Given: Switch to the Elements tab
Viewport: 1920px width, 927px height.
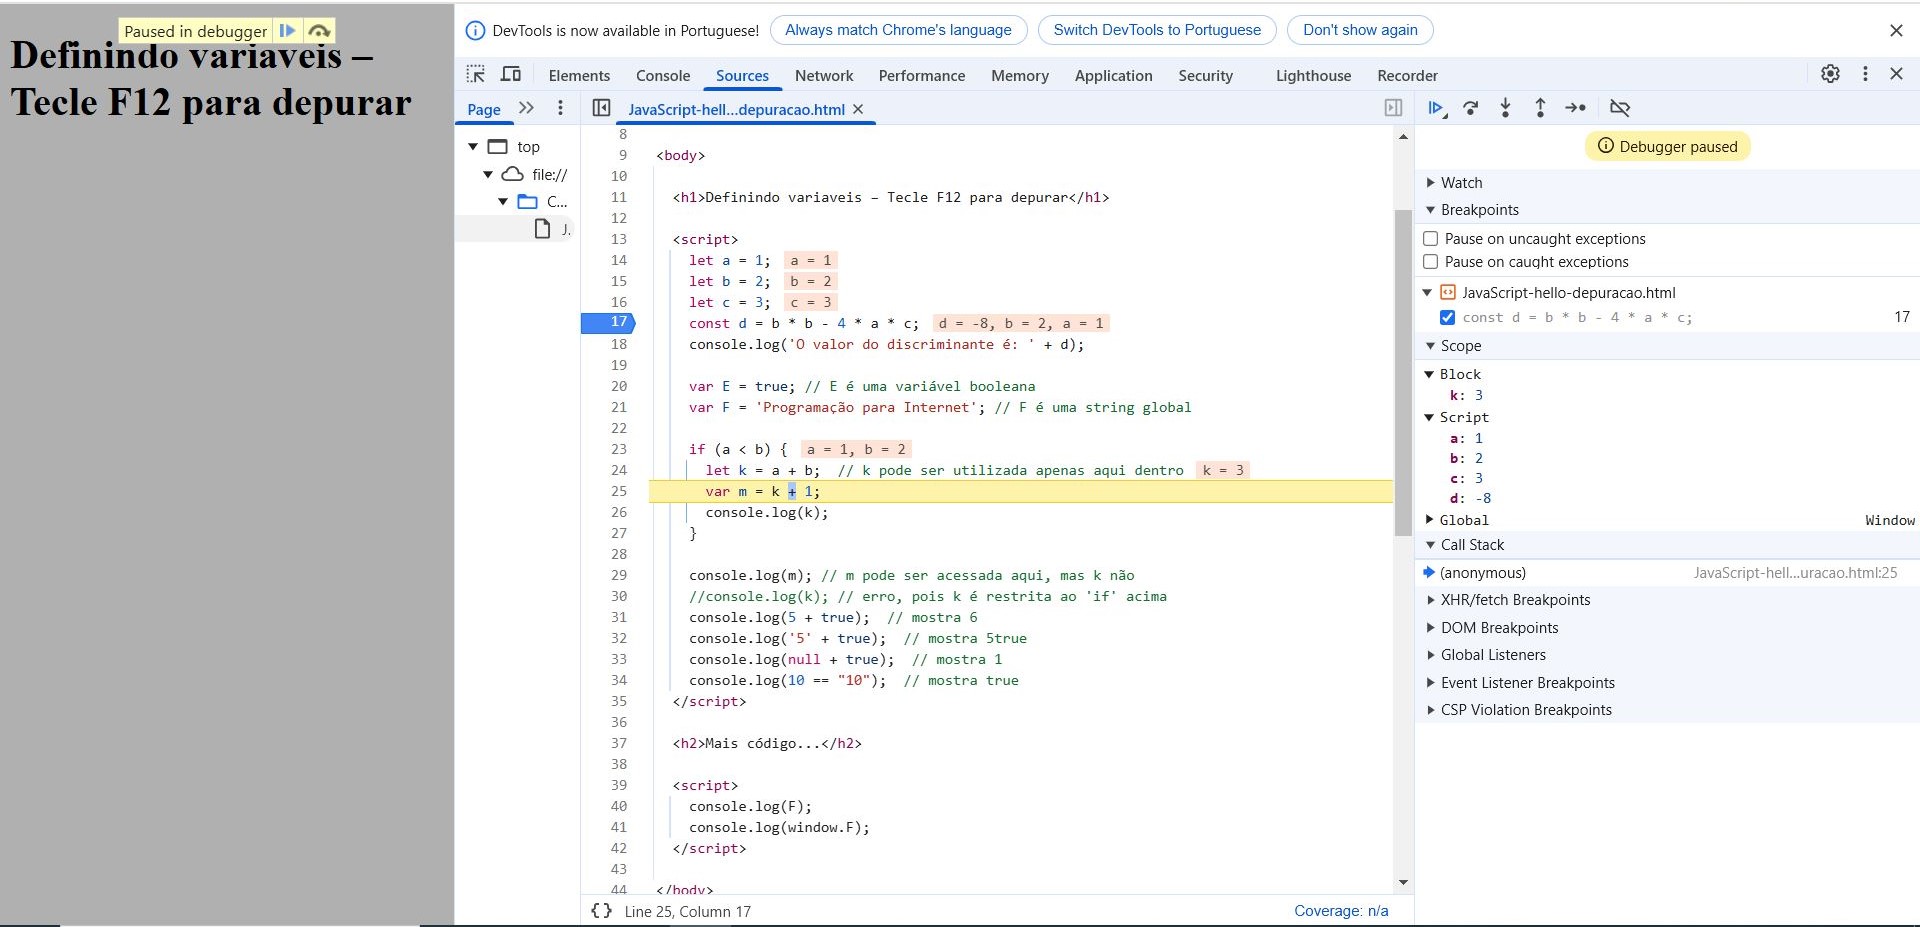Looking at the screenshot, I should point(579,75).
